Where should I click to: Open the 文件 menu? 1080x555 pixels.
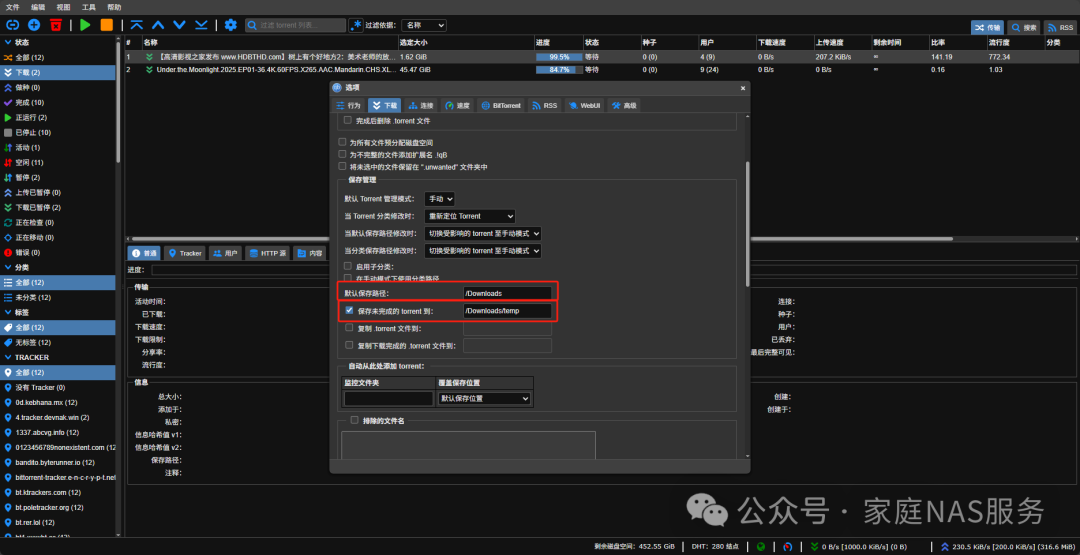13,7
